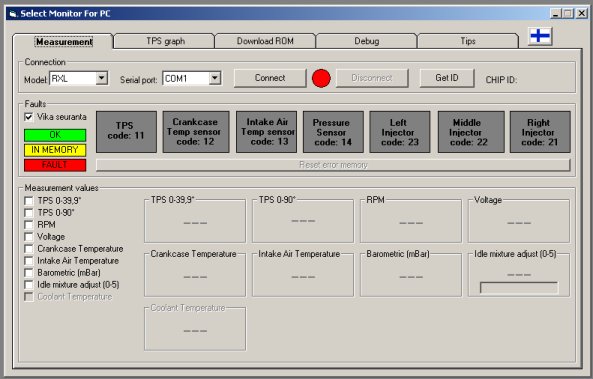This screenshot has height=379, width=593.
Task: Enable the TPS 0-90° checkbox
Action: 29,213
